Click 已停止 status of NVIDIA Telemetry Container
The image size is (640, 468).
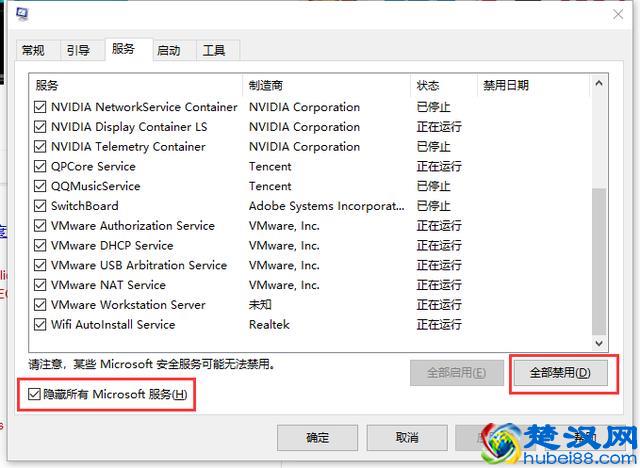433,146
